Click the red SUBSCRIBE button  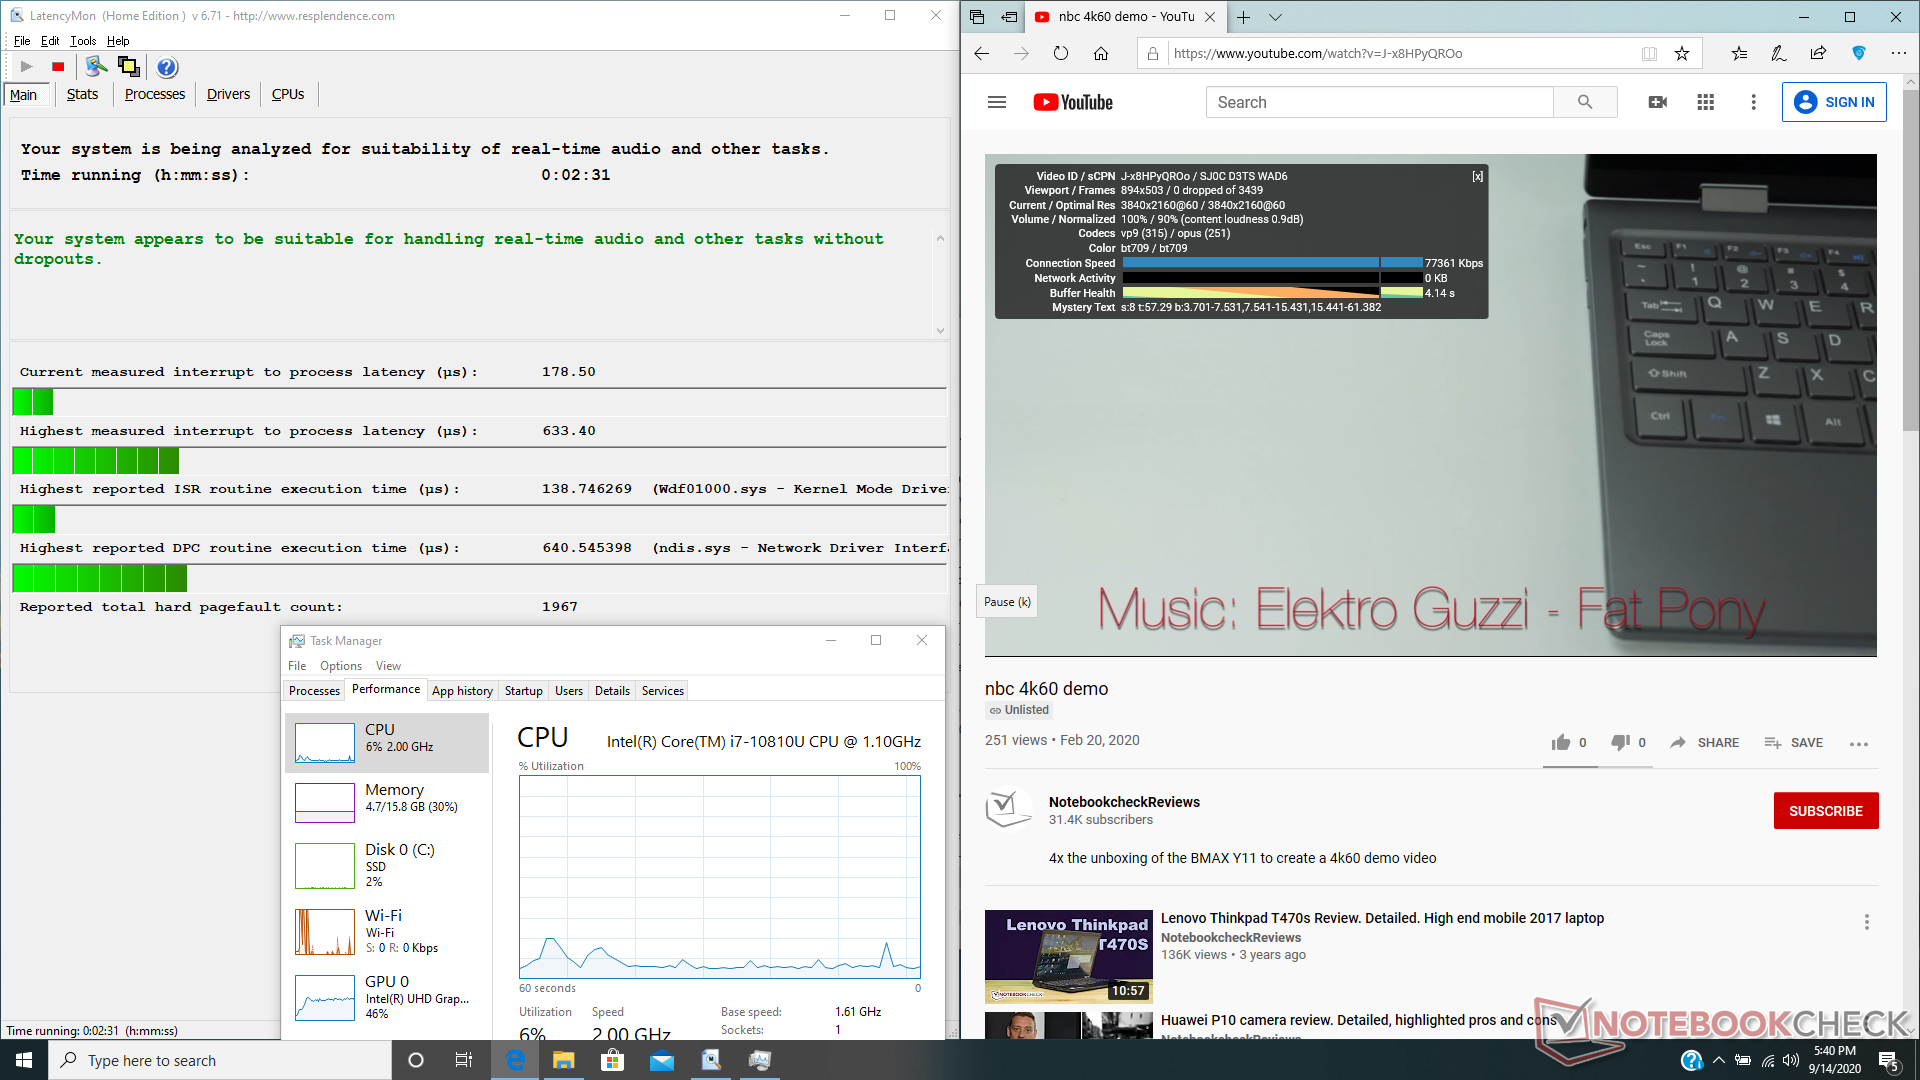tap(1825, 811)
